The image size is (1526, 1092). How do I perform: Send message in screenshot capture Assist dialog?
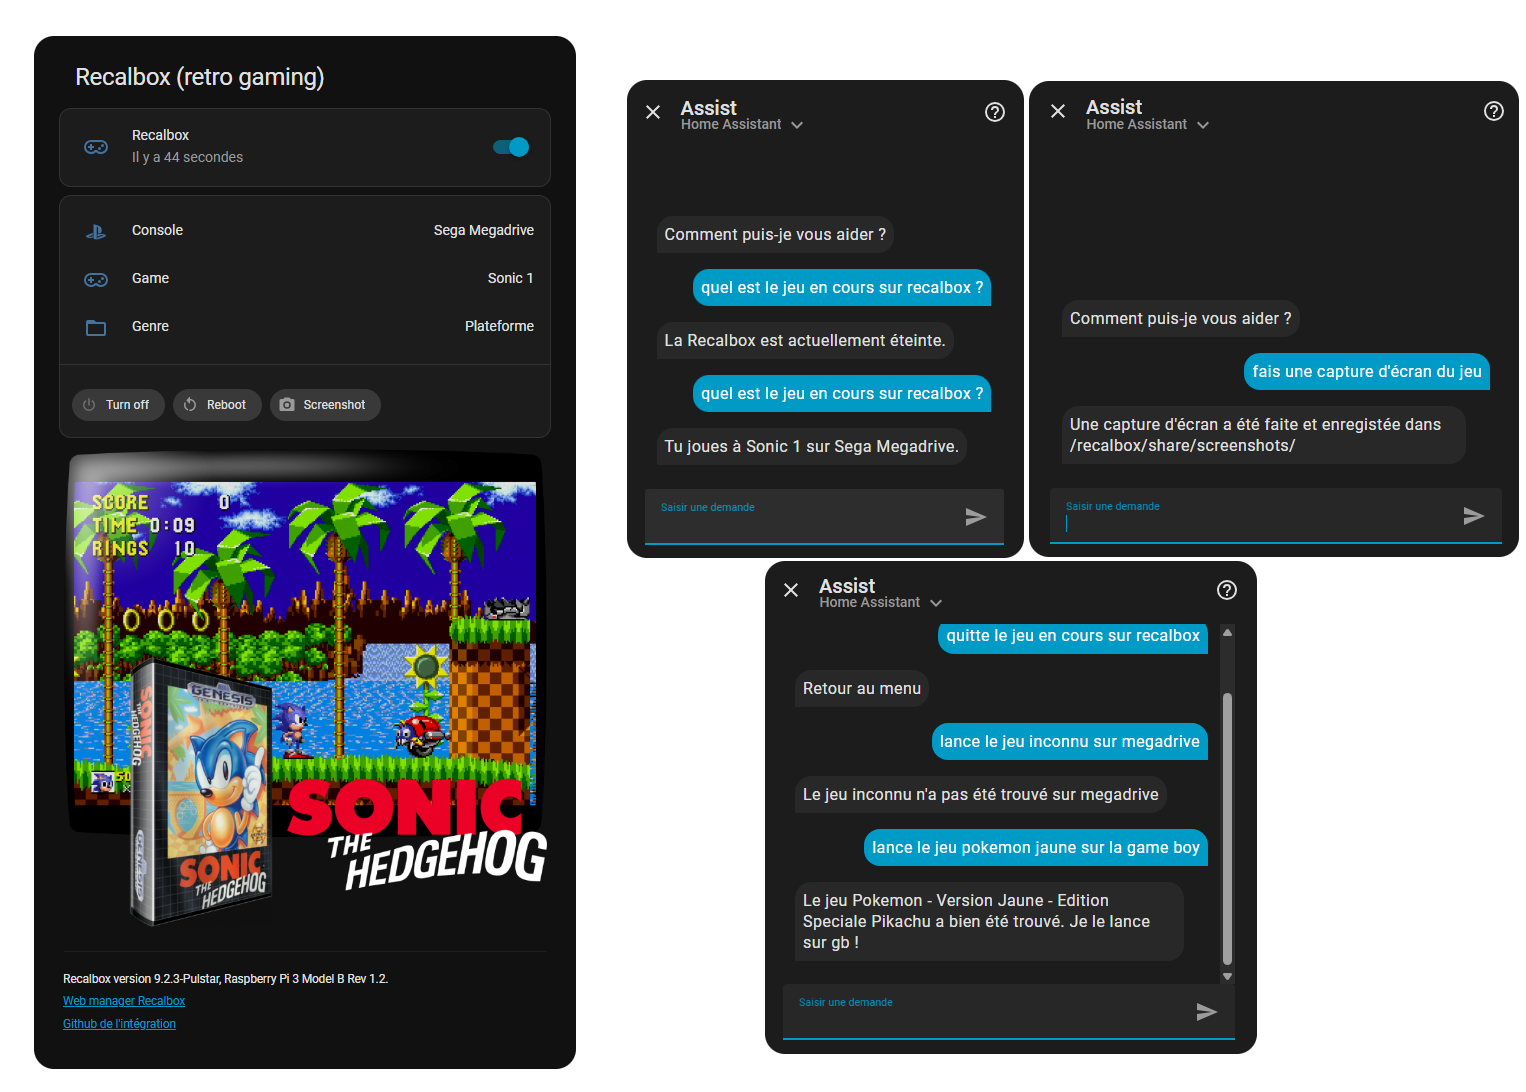pos(1474,515)
